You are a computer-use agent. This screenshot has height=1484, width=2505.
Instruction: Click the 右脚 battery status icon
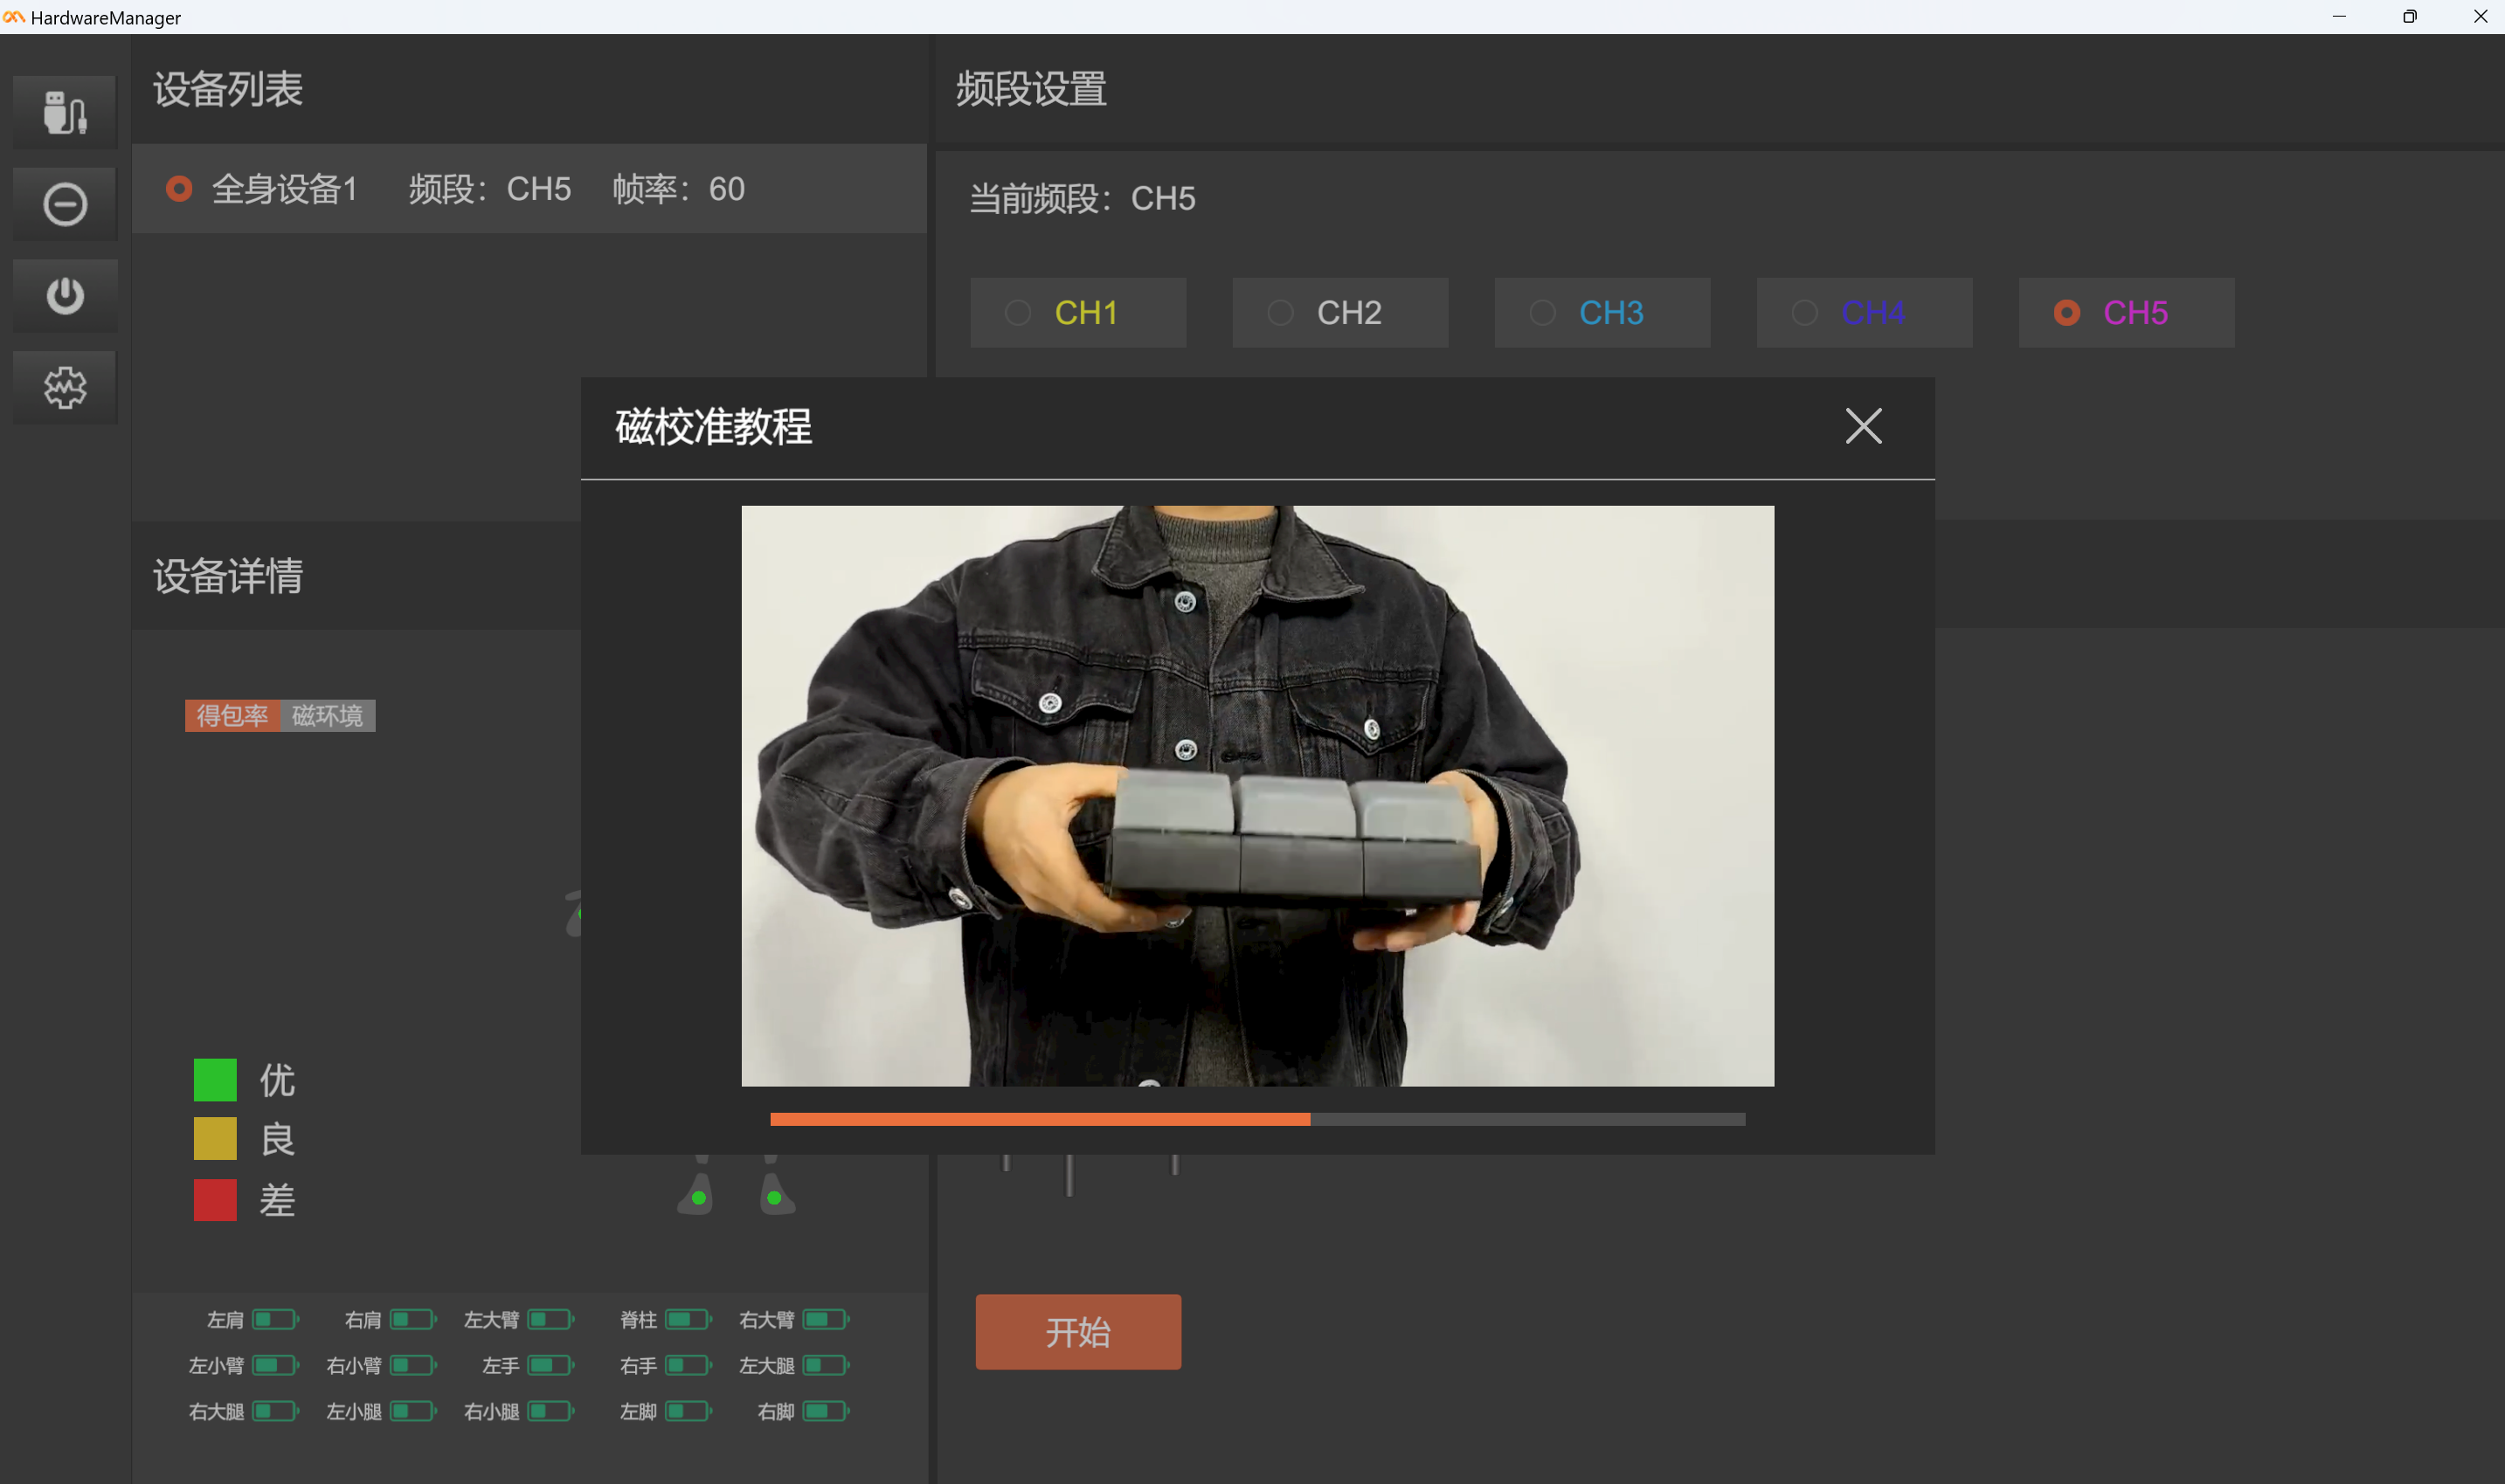click(825, 1411)
